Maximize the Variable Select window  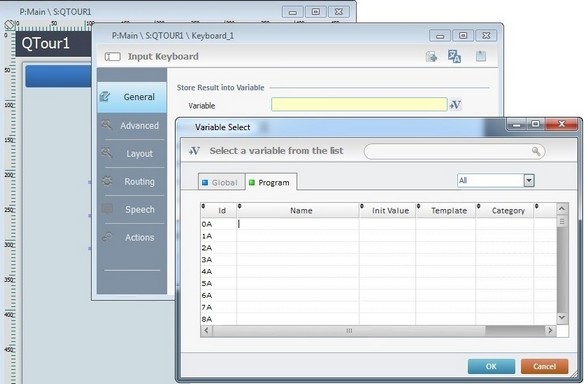point(536,124)
